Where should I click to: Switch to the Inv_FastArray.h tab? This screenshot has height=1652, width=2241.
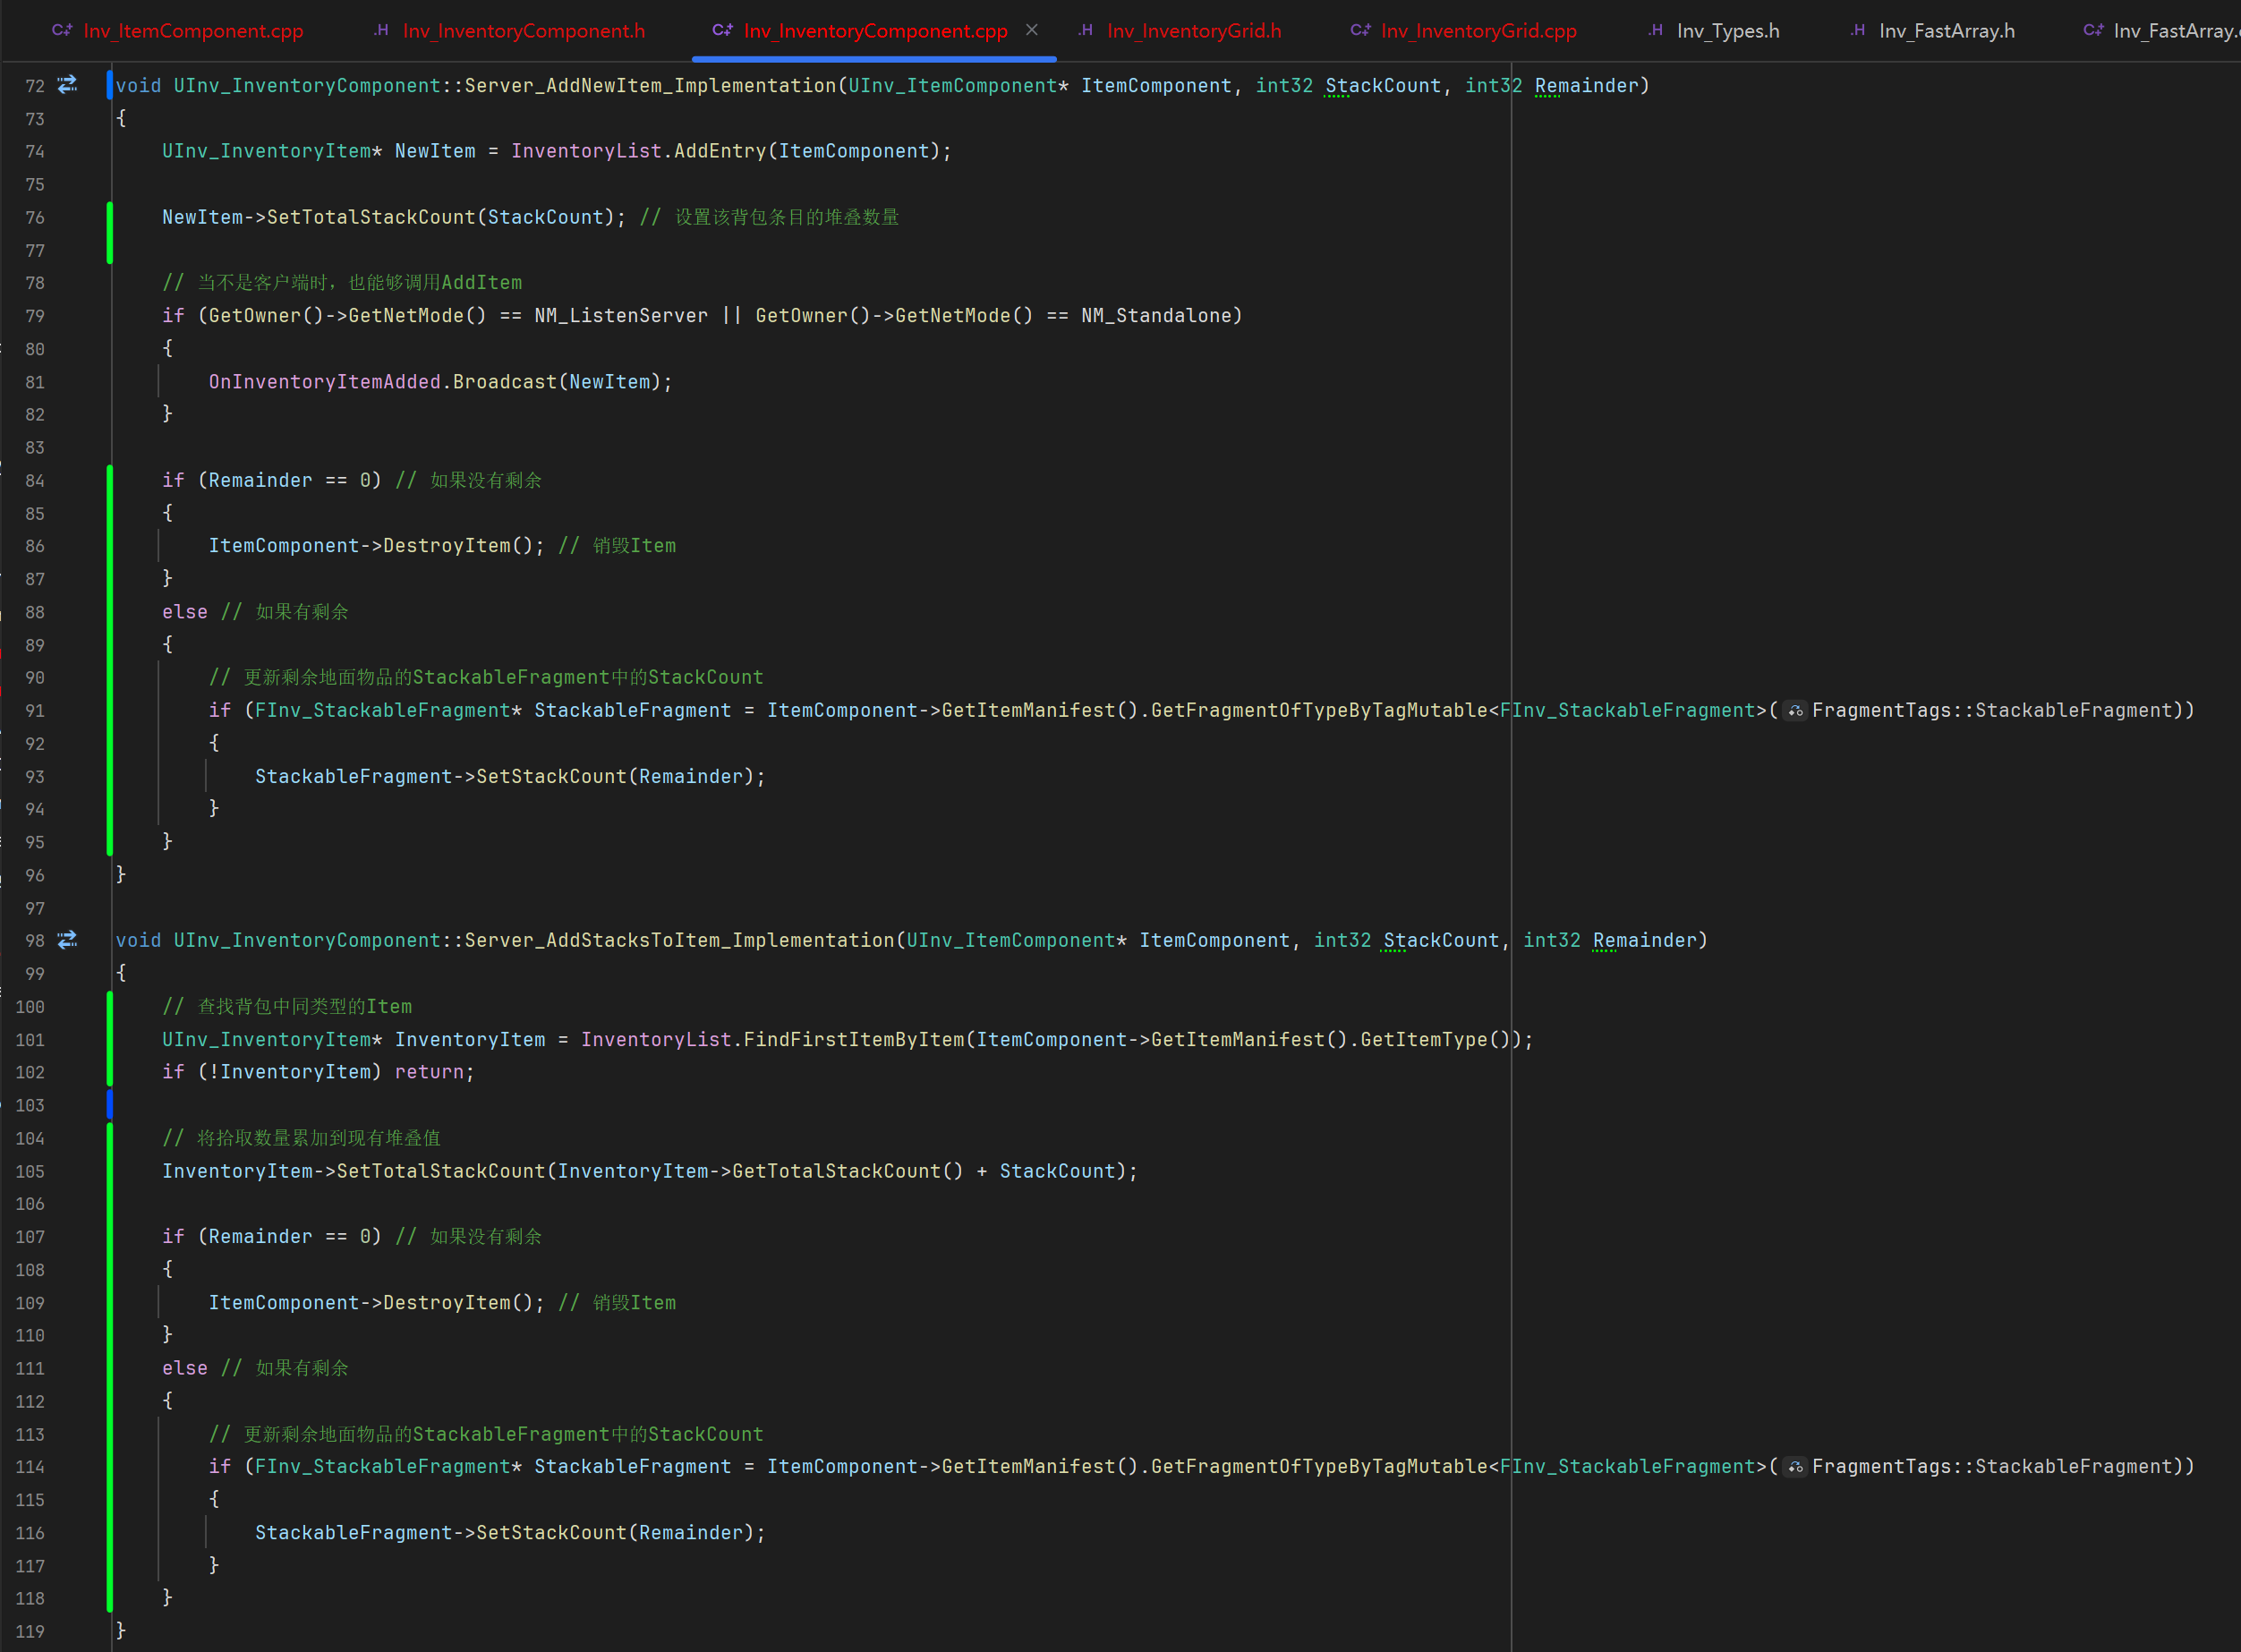(x=1946, y=31)
